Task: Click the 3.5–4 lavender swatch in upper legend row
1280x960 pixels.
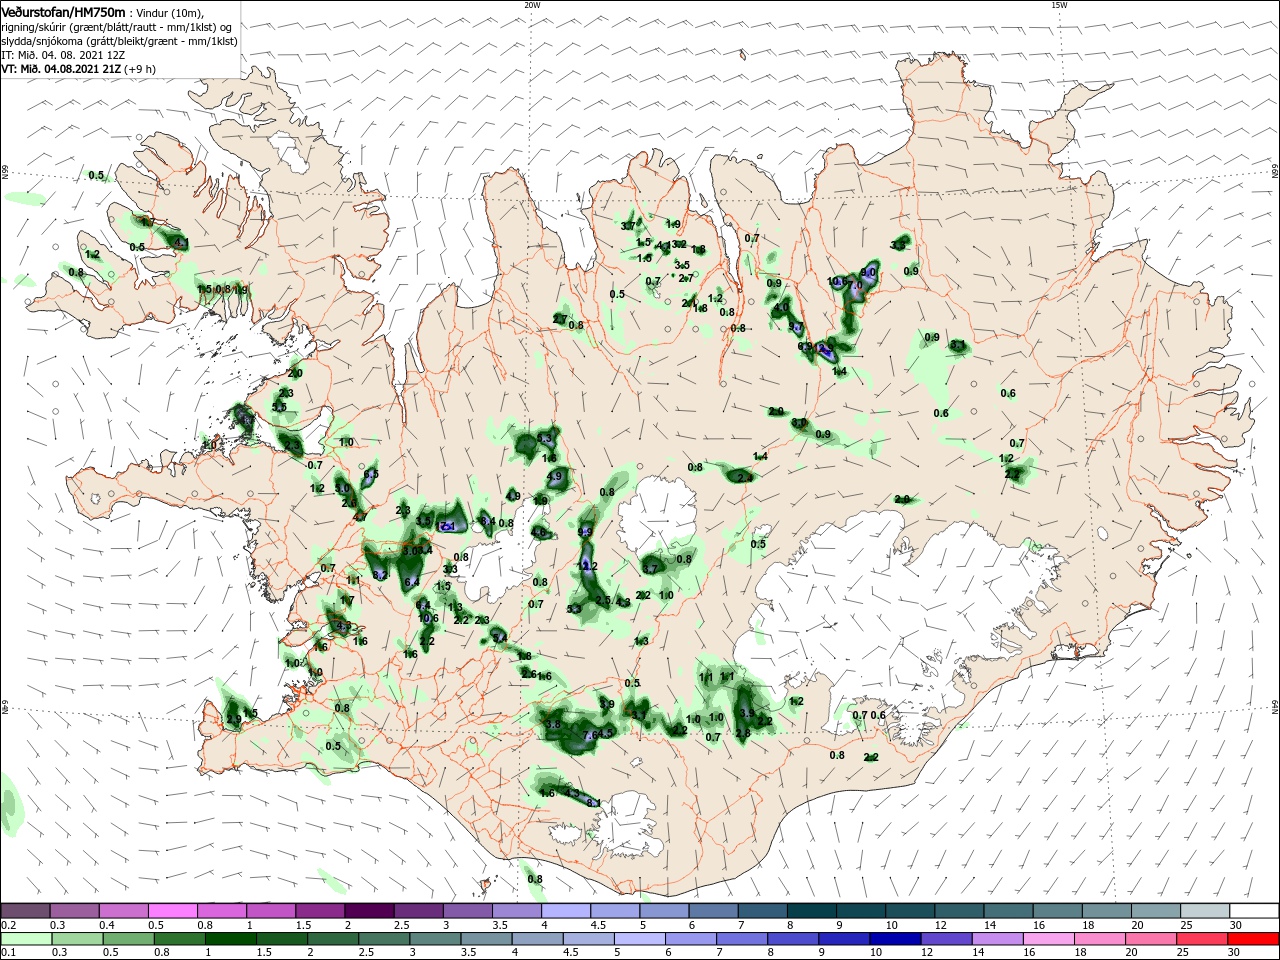Action: tap(516, 910)
